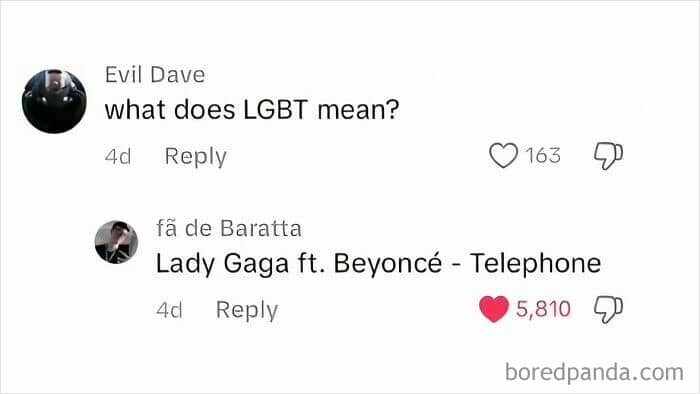Unlike fã de Baratta's reply via the red heart
Viewport: 700px width, 394px height.
[494, 309]
